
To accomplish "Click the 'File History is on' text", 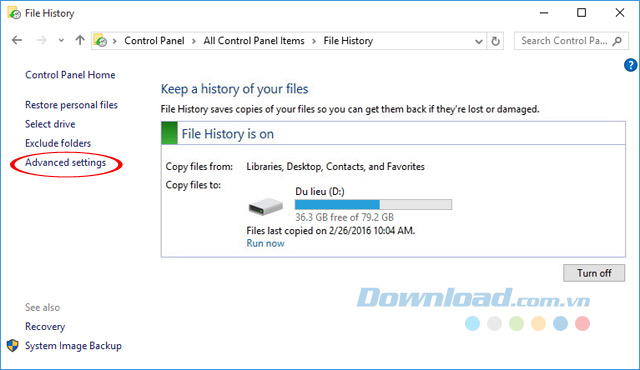I will (228, 134).
